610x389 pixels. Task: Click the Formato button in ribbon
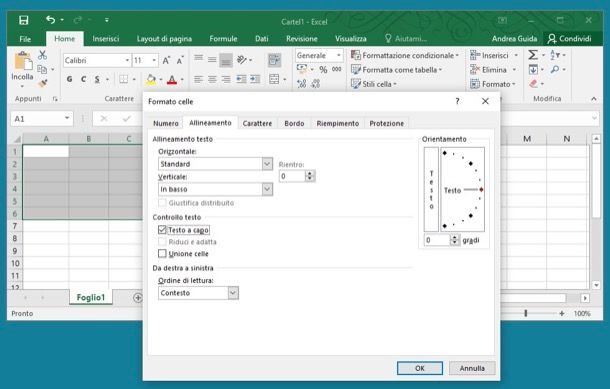point(493,84)
